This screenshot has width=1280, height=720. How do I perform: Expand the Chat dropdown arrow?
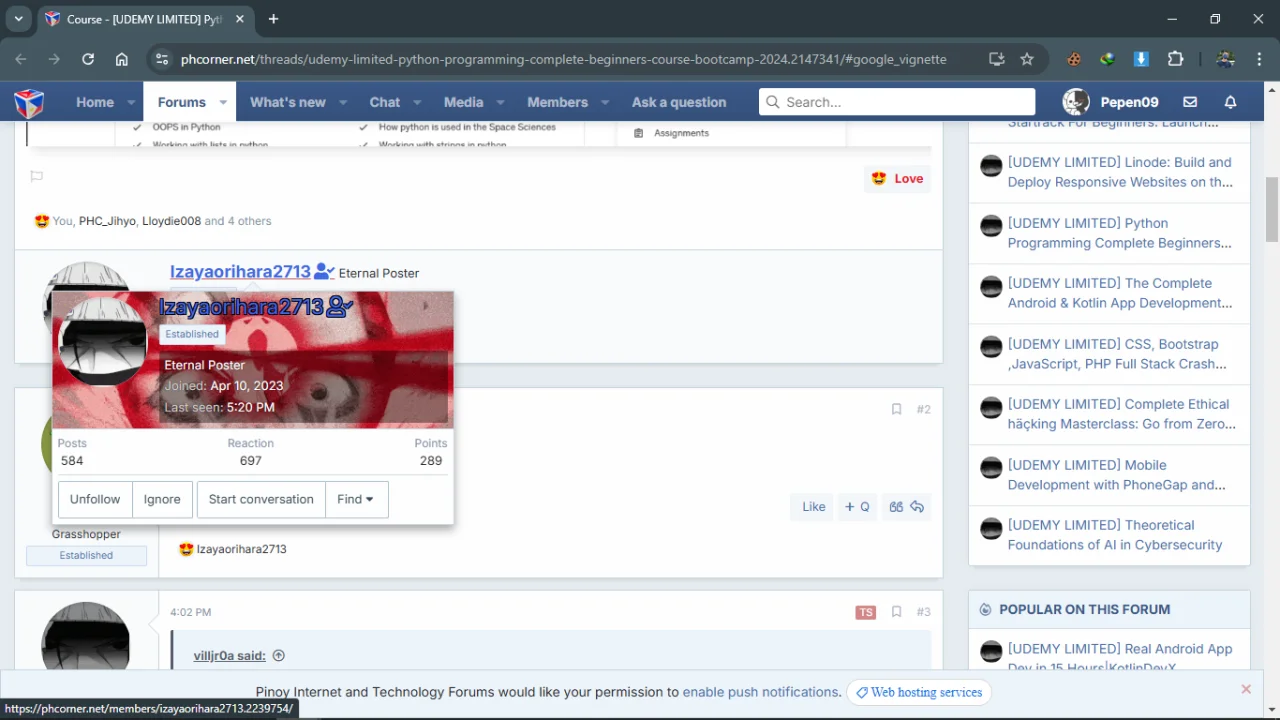[417, 102]
